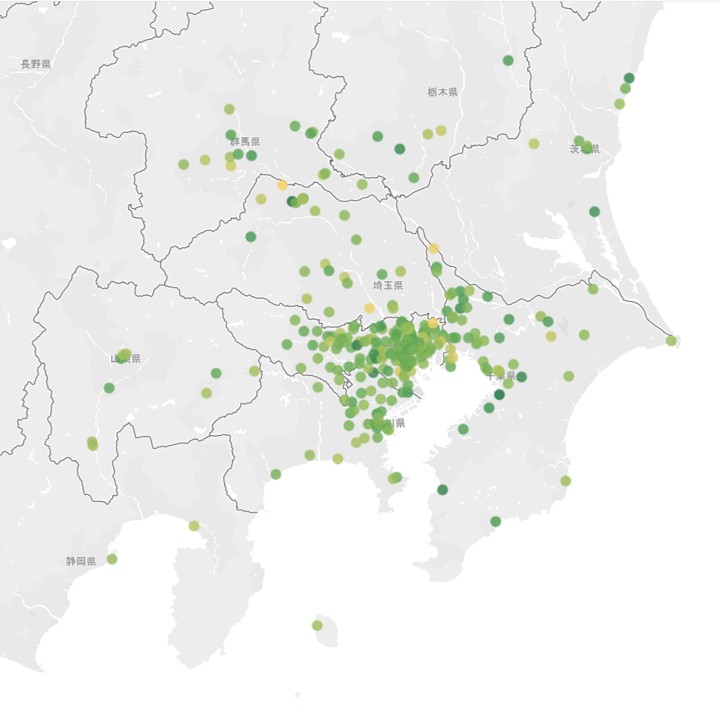
Task: Click the data point on Izu Oshima island
Action: (317, 625)
